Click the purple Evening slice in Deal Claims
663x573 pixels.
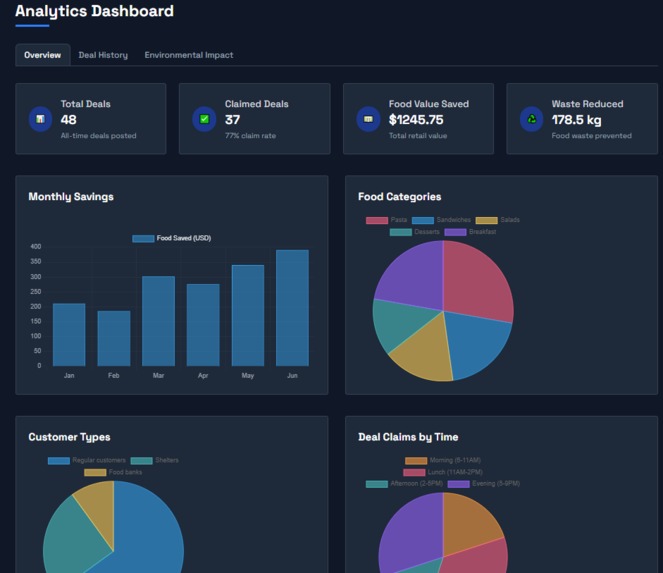point(410,535)
